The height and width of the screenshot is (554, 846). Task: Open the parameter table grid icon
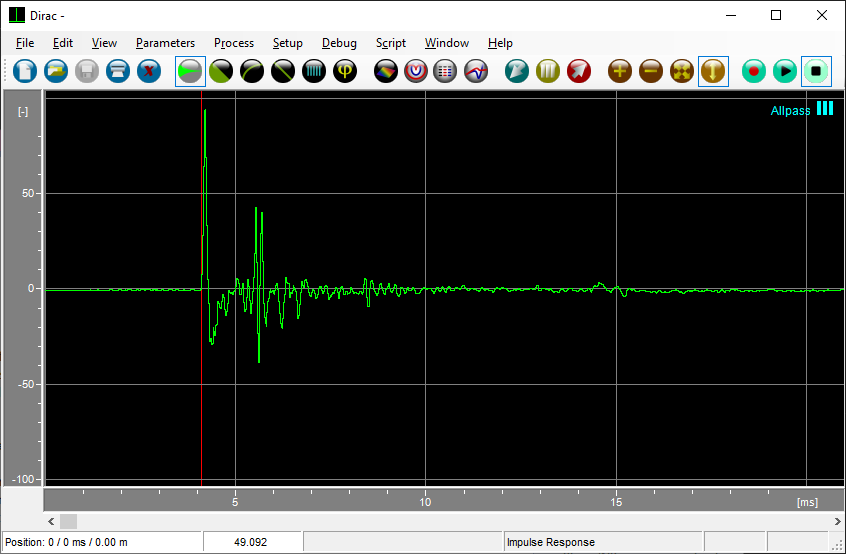[445, 71]
